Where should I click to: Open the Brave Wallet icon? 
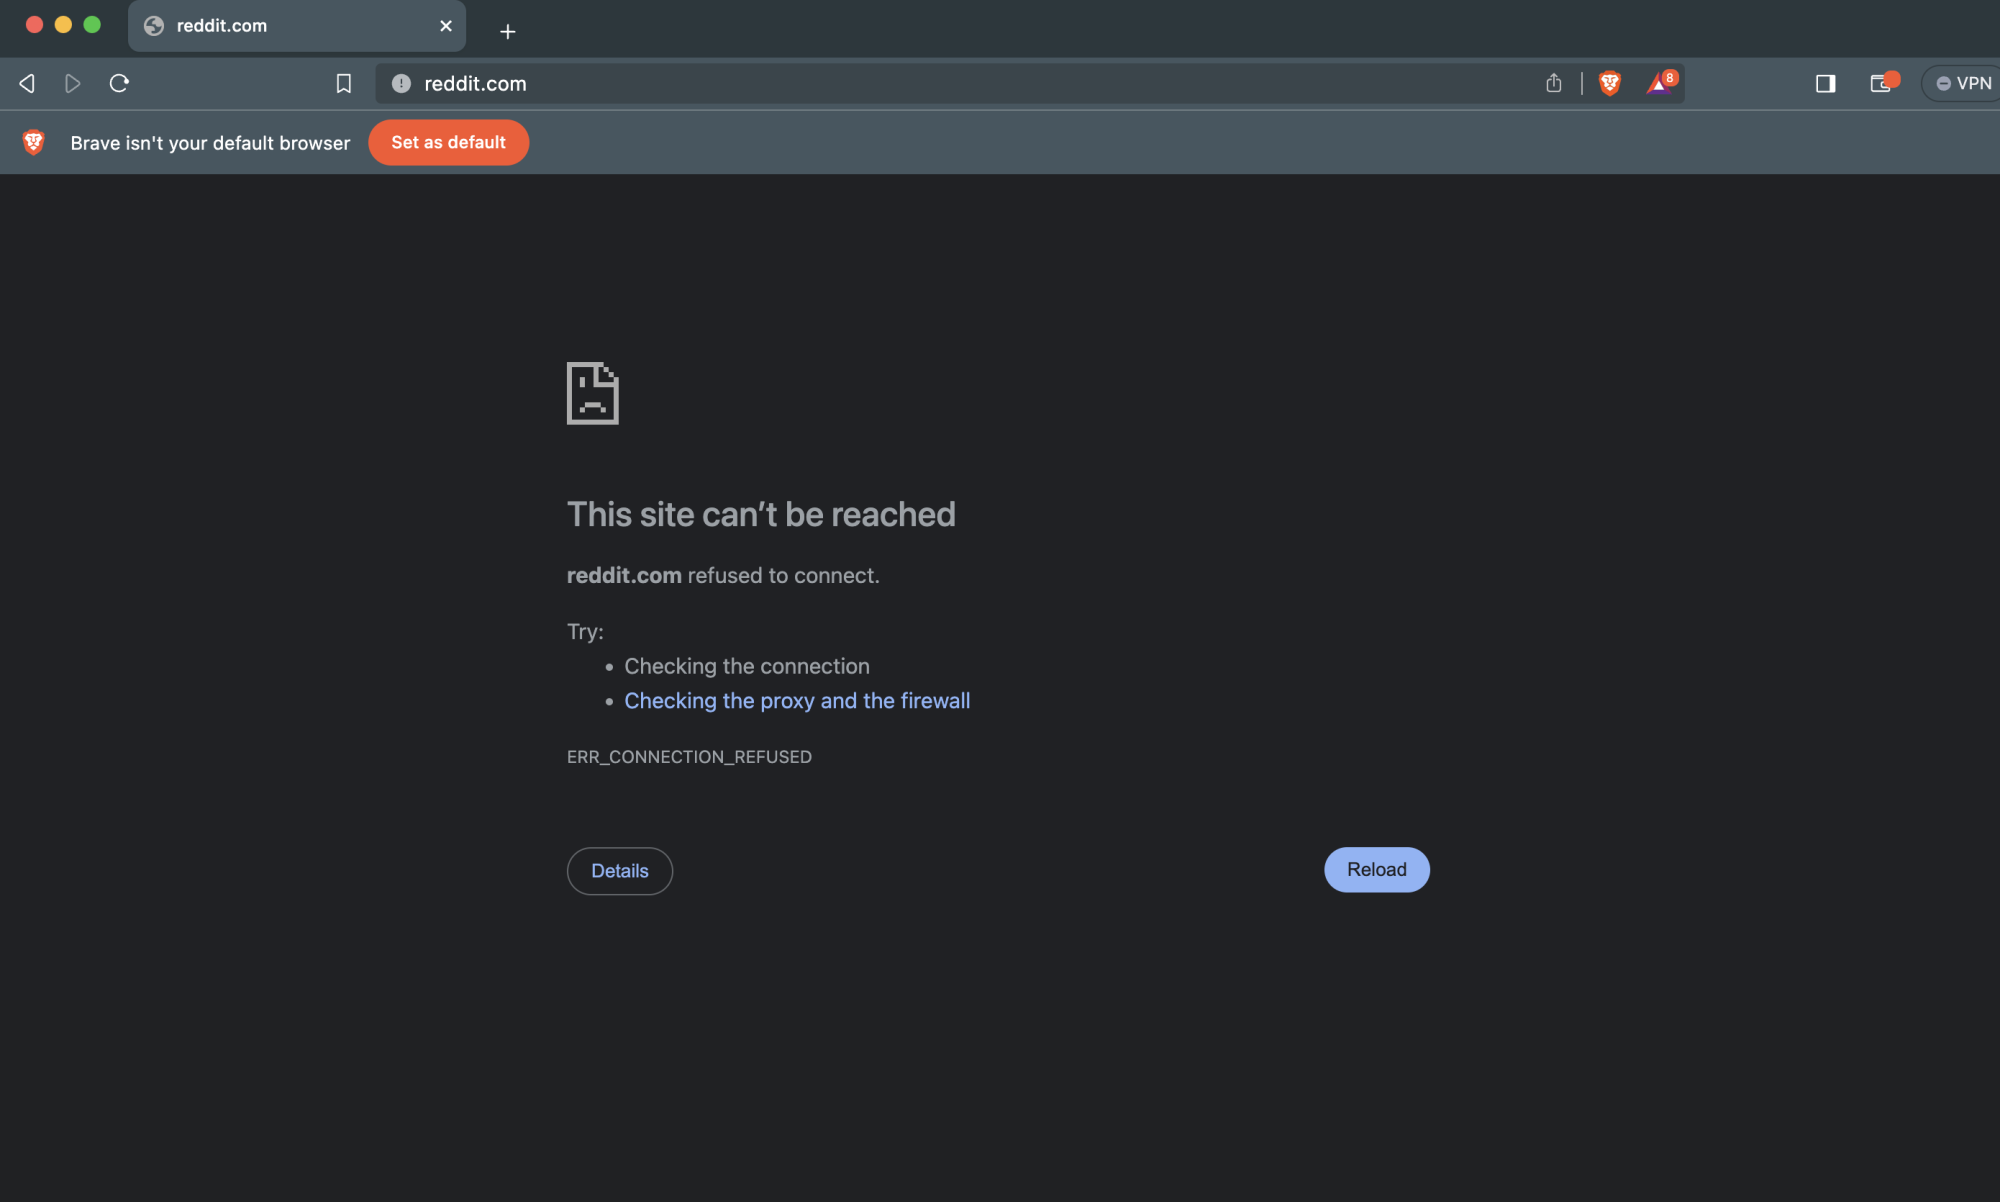[x=1882, y=84]
